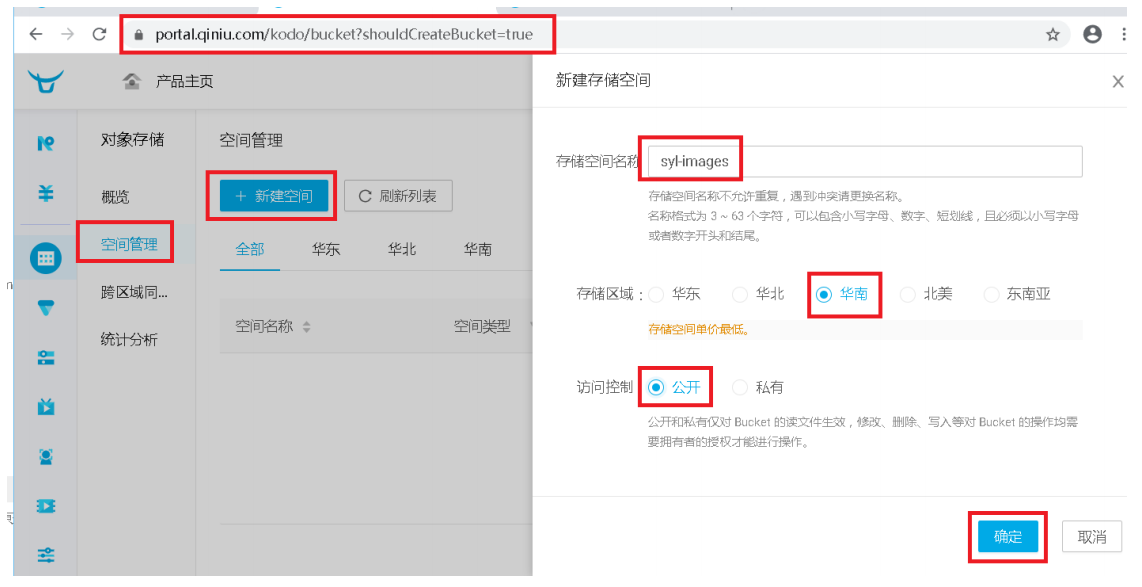Viewport: 1142px width, 587px height.
Task: Select 华北 storage region radio
Action: [x=740, y=294]
